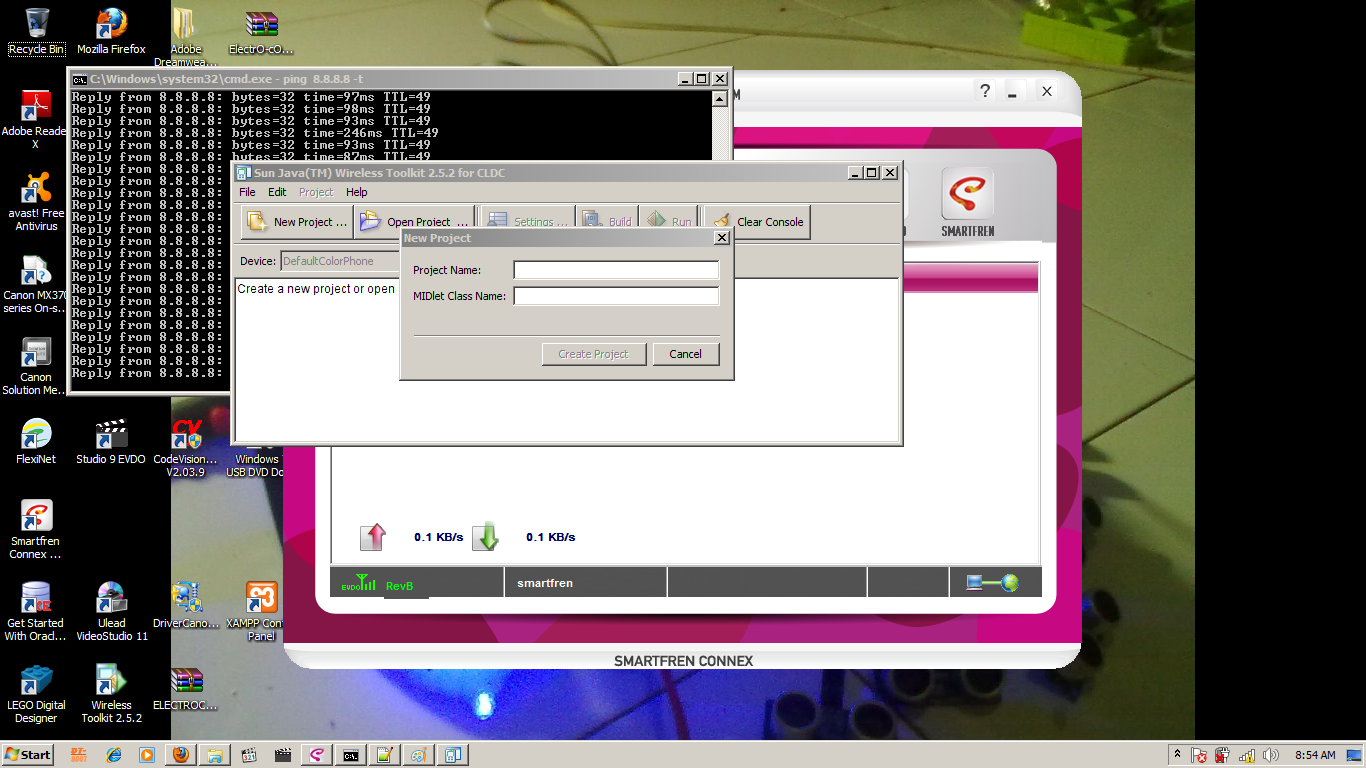Click the Action Center flag tray icon
The image size is (1366, 768).
[x=1199, y=756]
